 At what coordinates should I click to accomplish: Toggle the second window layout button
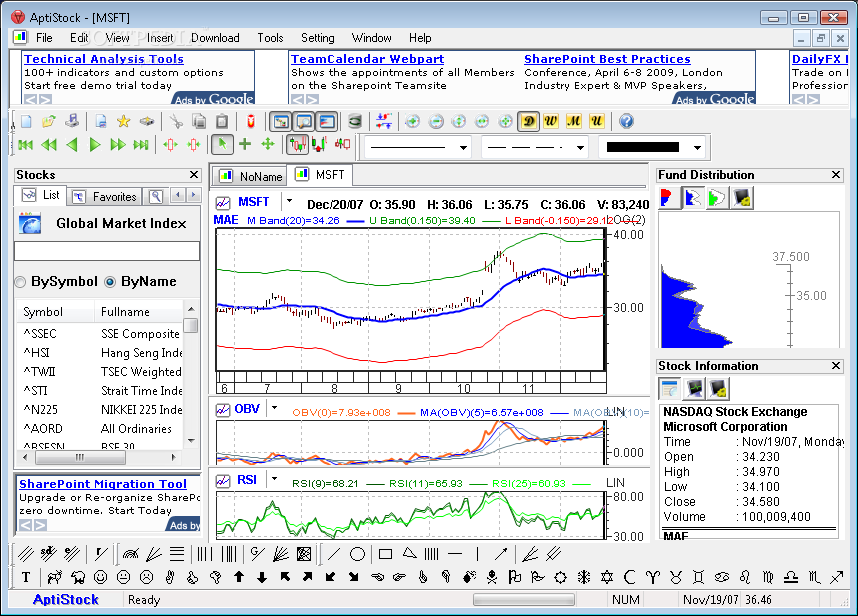(304, 121)
